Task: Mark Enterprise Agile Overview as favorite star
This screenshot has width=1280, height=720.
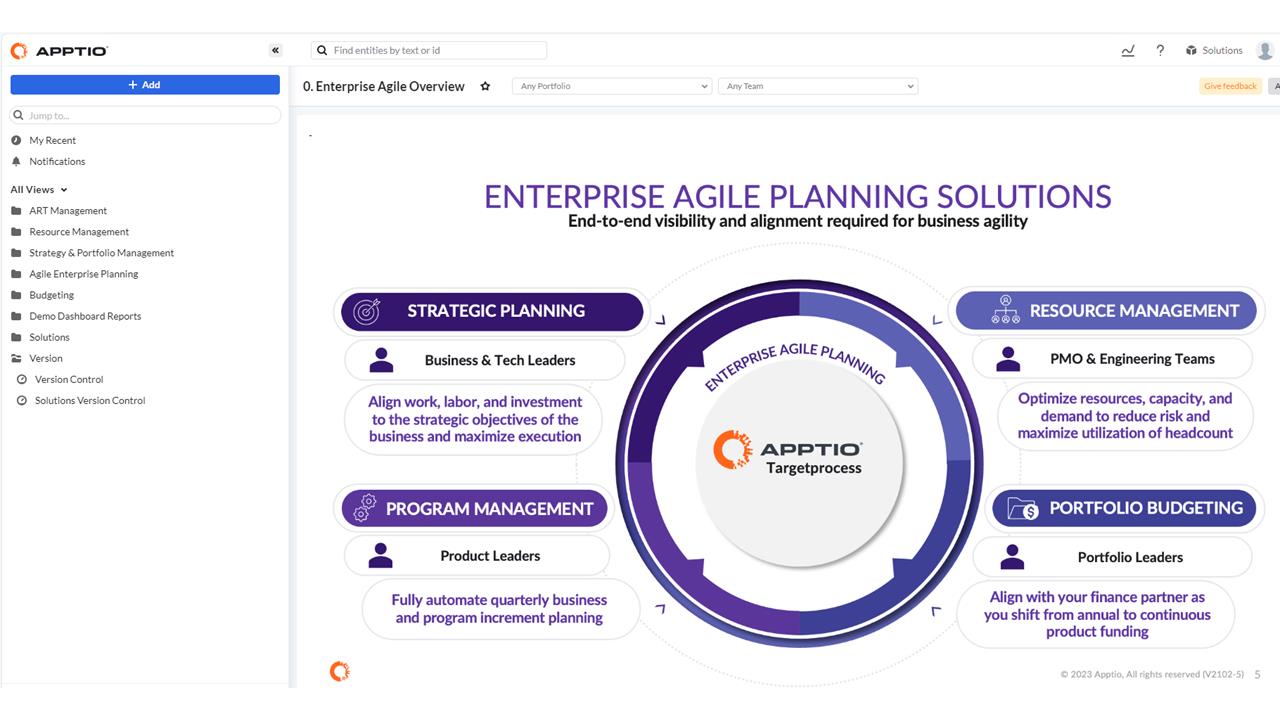Action: pyautogui.click(x=485, y=86)
